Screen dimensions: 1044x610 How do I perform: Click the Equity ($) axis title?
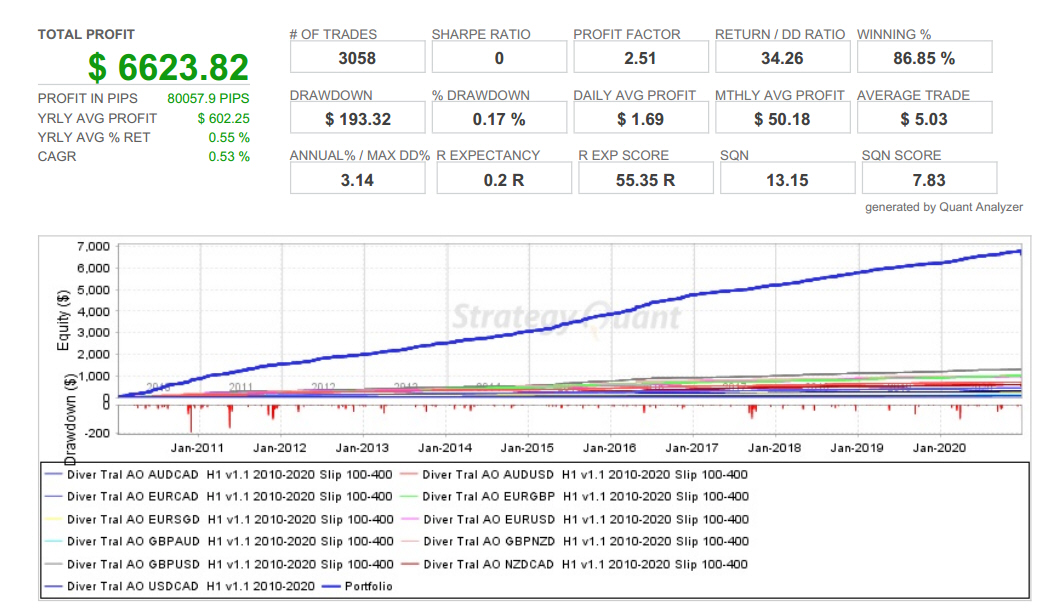pos(63,320)
